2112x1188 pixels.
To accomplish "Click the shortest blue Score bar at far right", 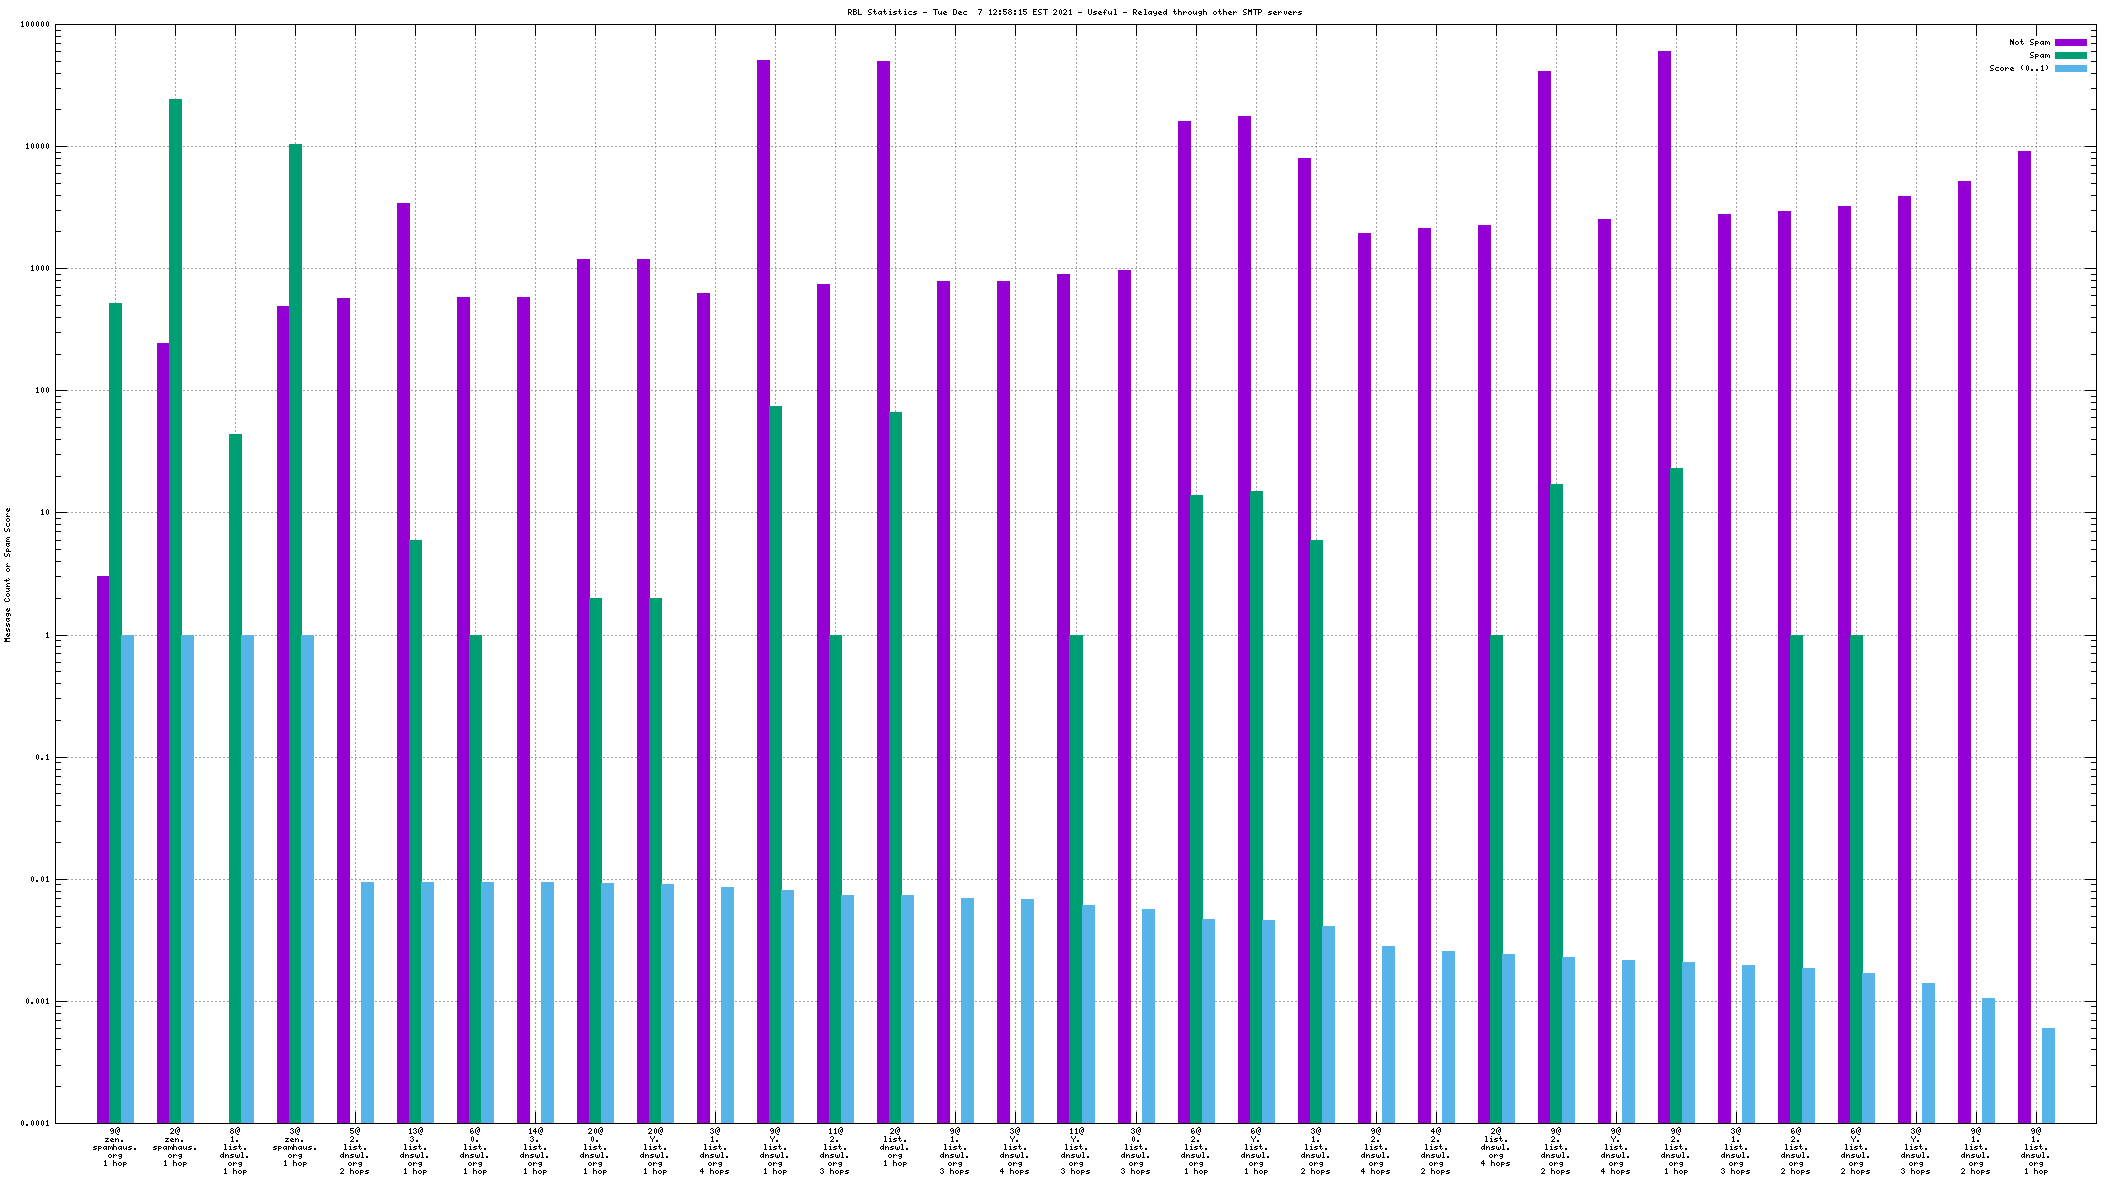I will [x=2048, y=1075].
